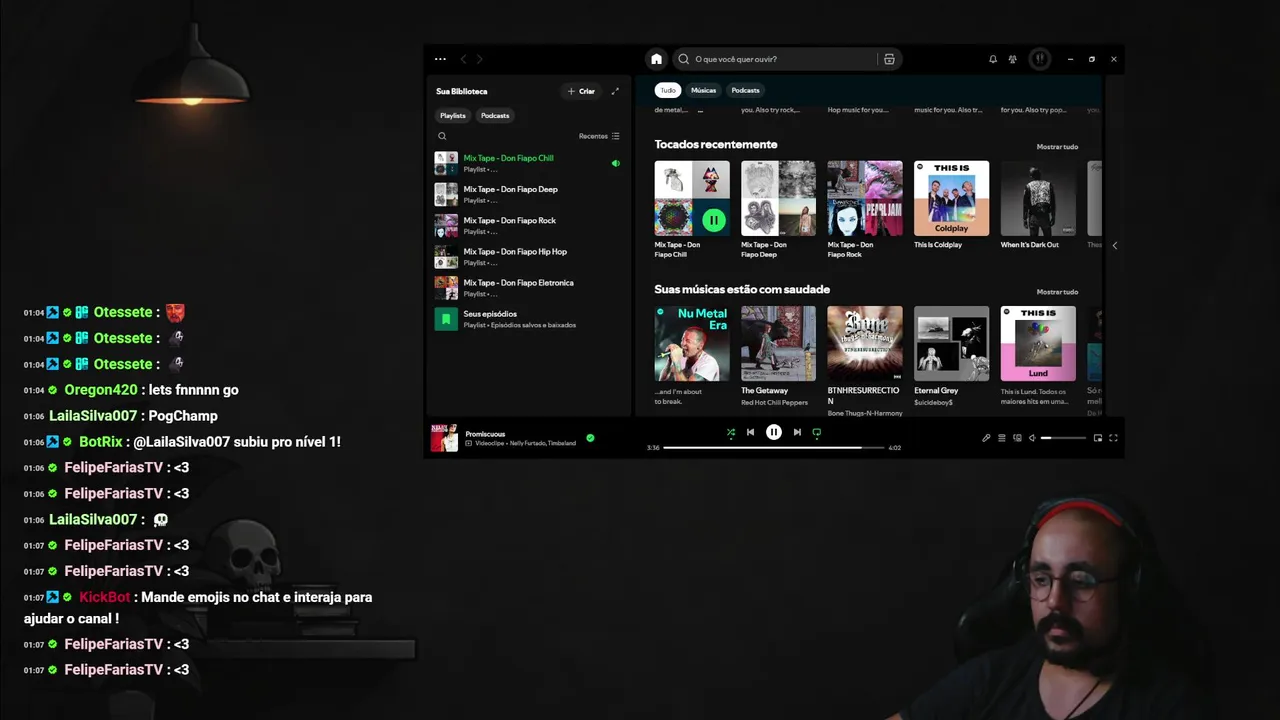The image size is (1280, 720).
Task: Search within the library
Action: pos(442,136)
